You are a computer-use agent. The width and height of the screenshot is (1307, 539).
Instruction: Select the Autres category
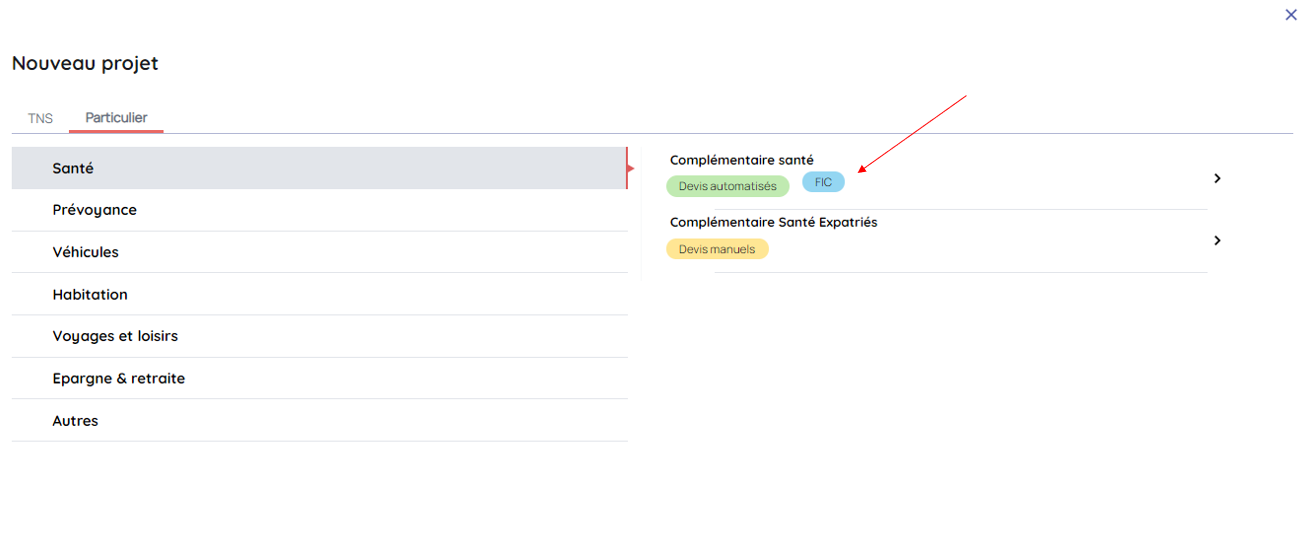[75, 421]
